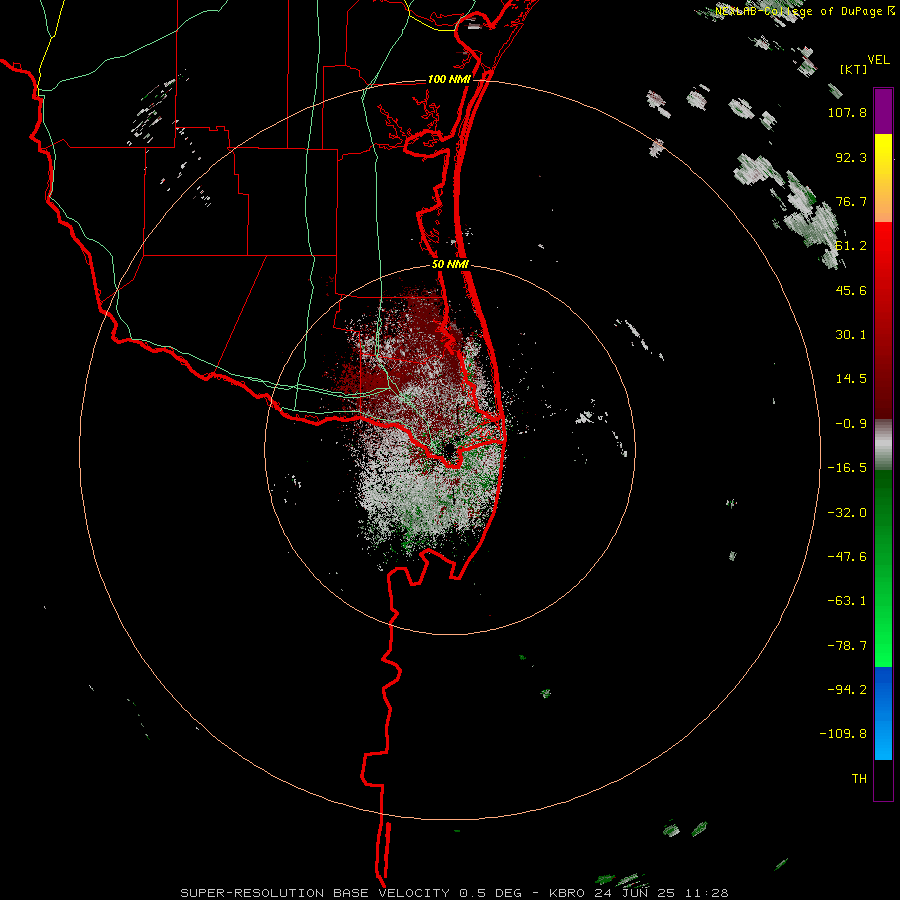Screen dimensions: 900x900
Task: Click the 100 NMI range ring label
Action: tap(449, 79)
